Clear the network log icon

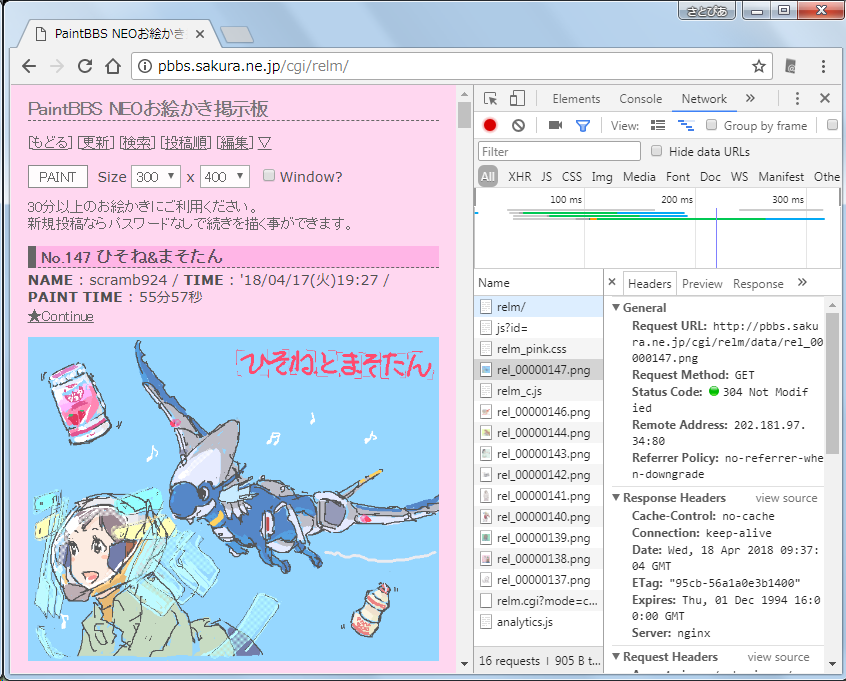click(518, 125)
